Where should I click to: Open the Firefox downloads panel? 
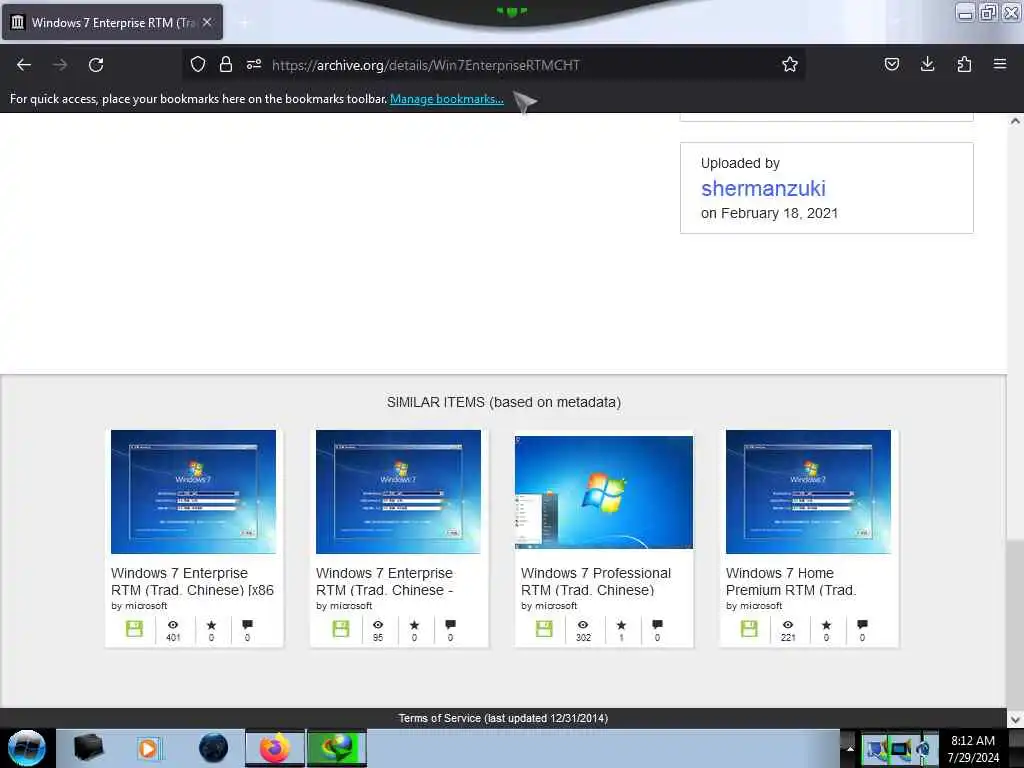[x=927, y=64]
